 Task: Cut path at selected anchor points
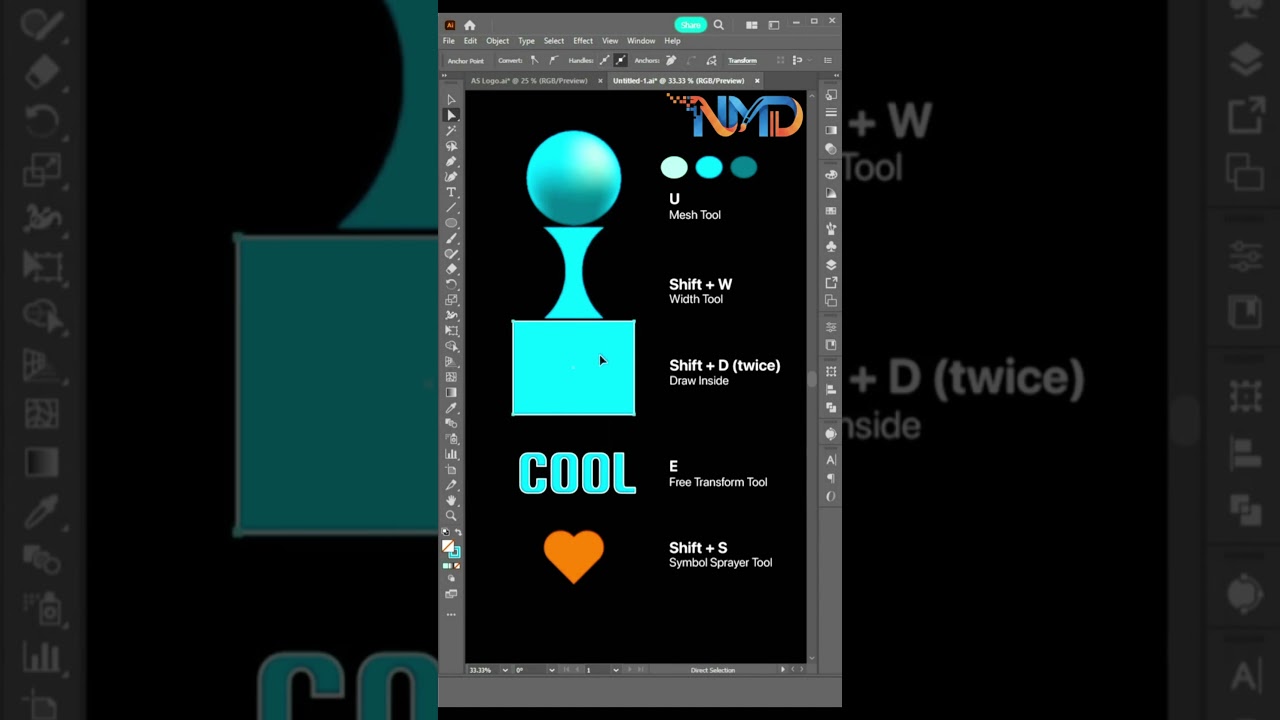click(711, 60)
